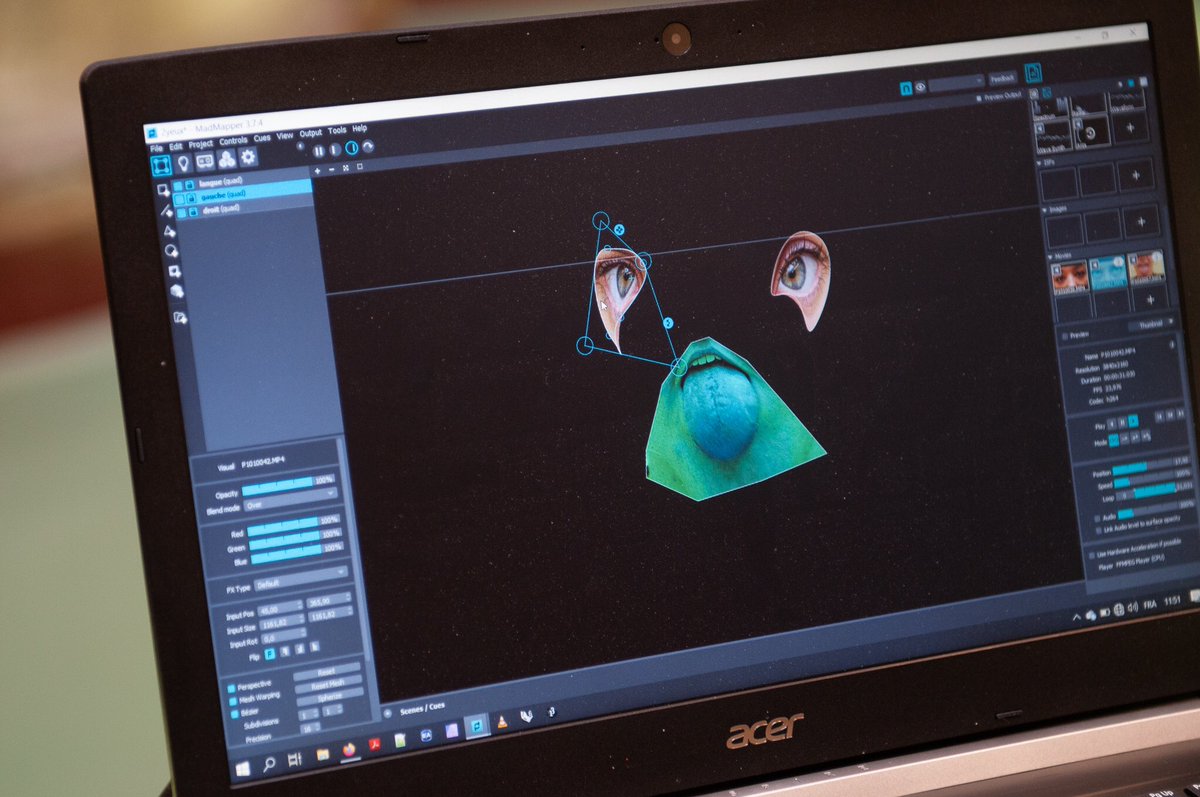This screenshot has height=797, width=1200.
Task: Open the Cues menu
Action: pos(262,138)
